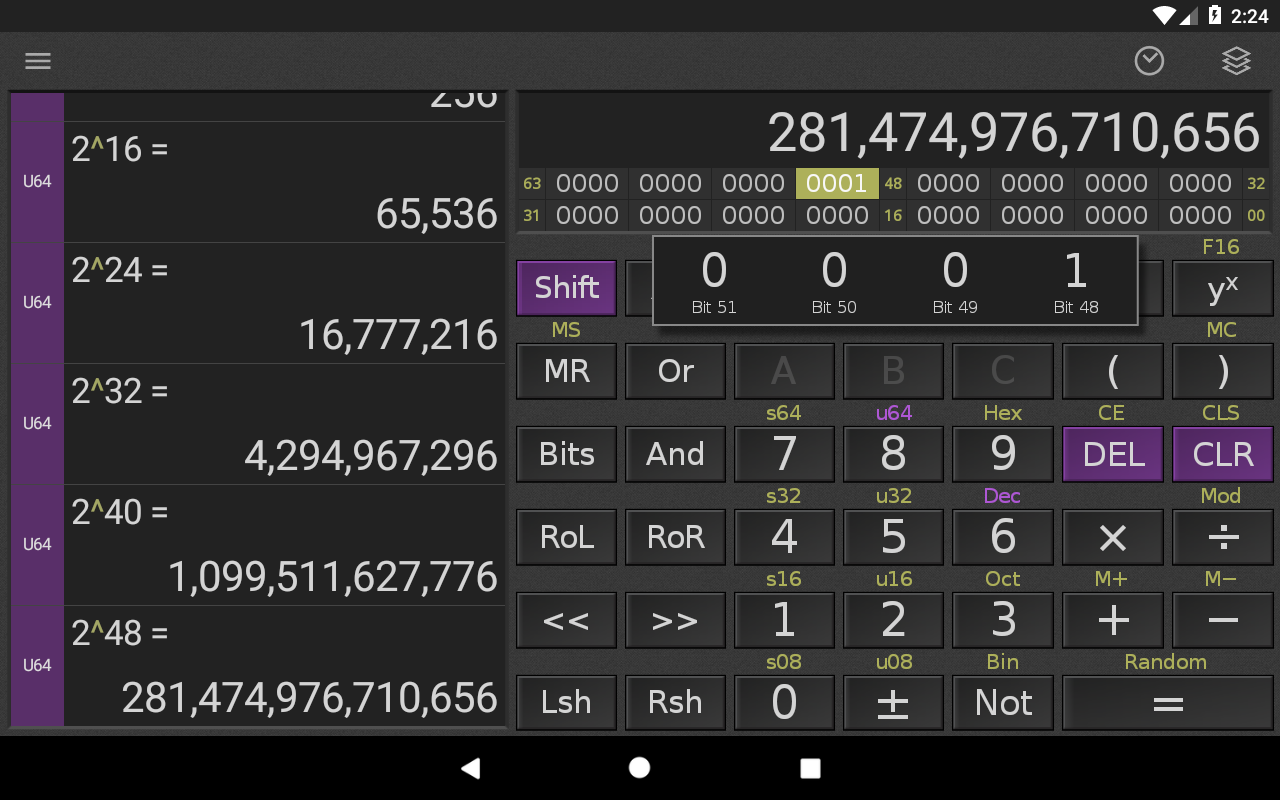
Task: Click the layers stack icon top right
Action: click(x=1236, y=61)
